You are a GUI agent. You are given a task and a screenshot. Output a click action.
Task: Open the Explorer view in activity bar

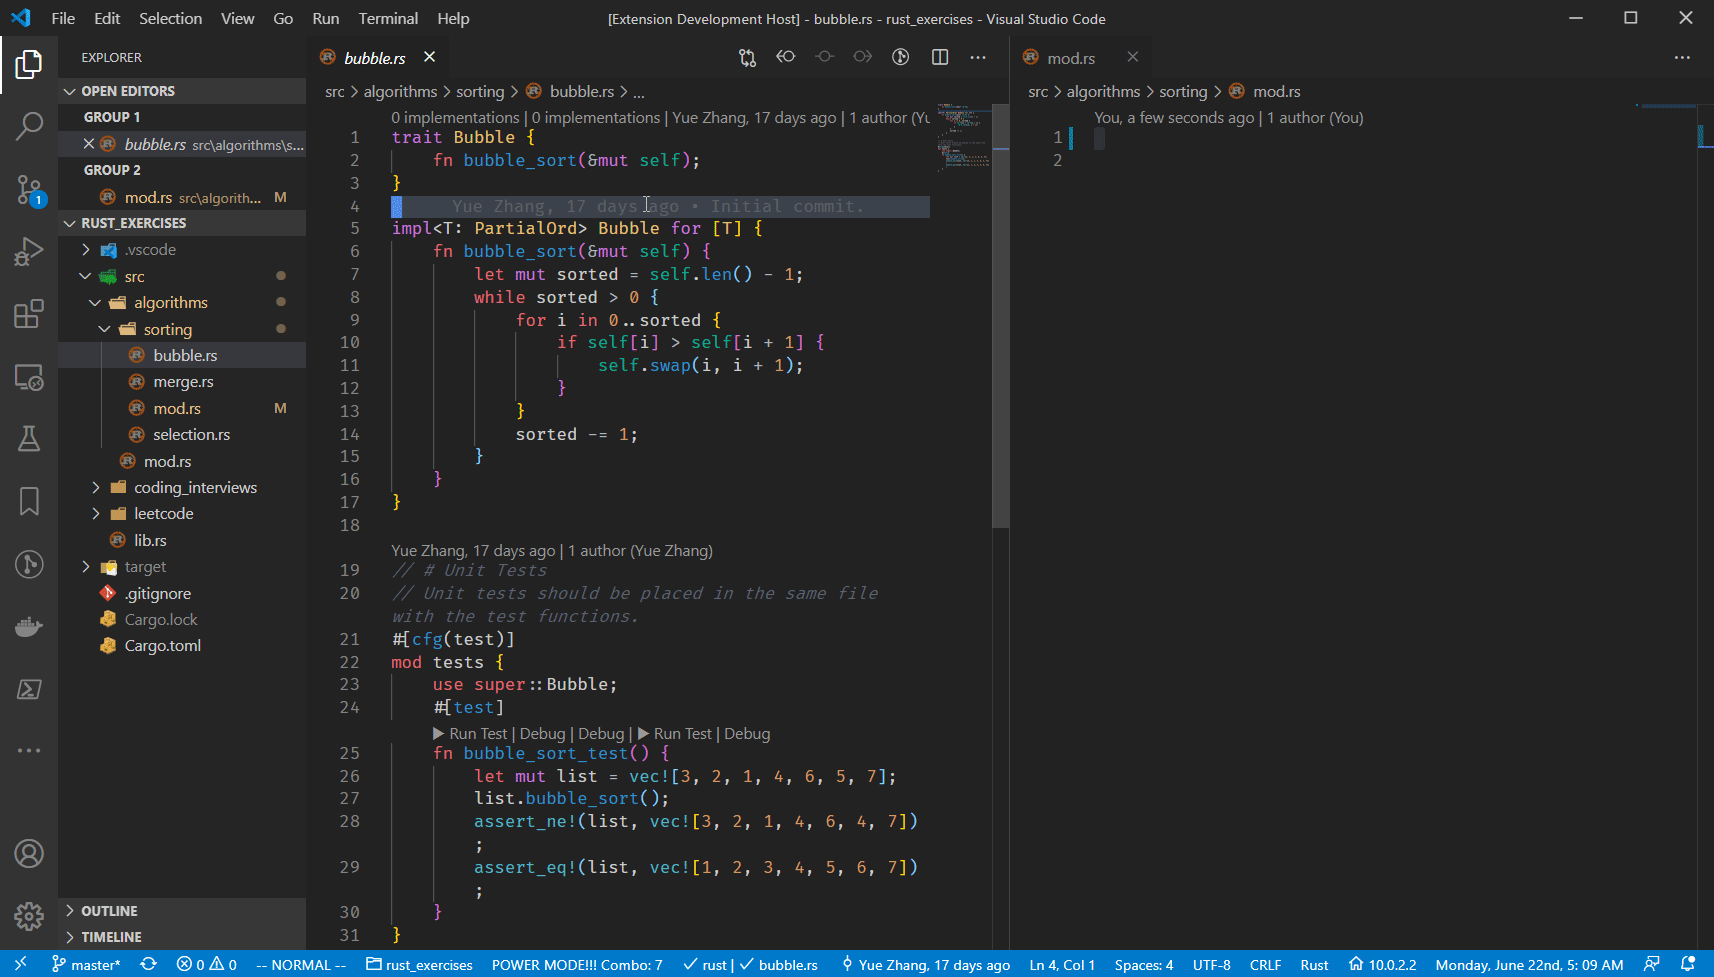pos(29,65)
